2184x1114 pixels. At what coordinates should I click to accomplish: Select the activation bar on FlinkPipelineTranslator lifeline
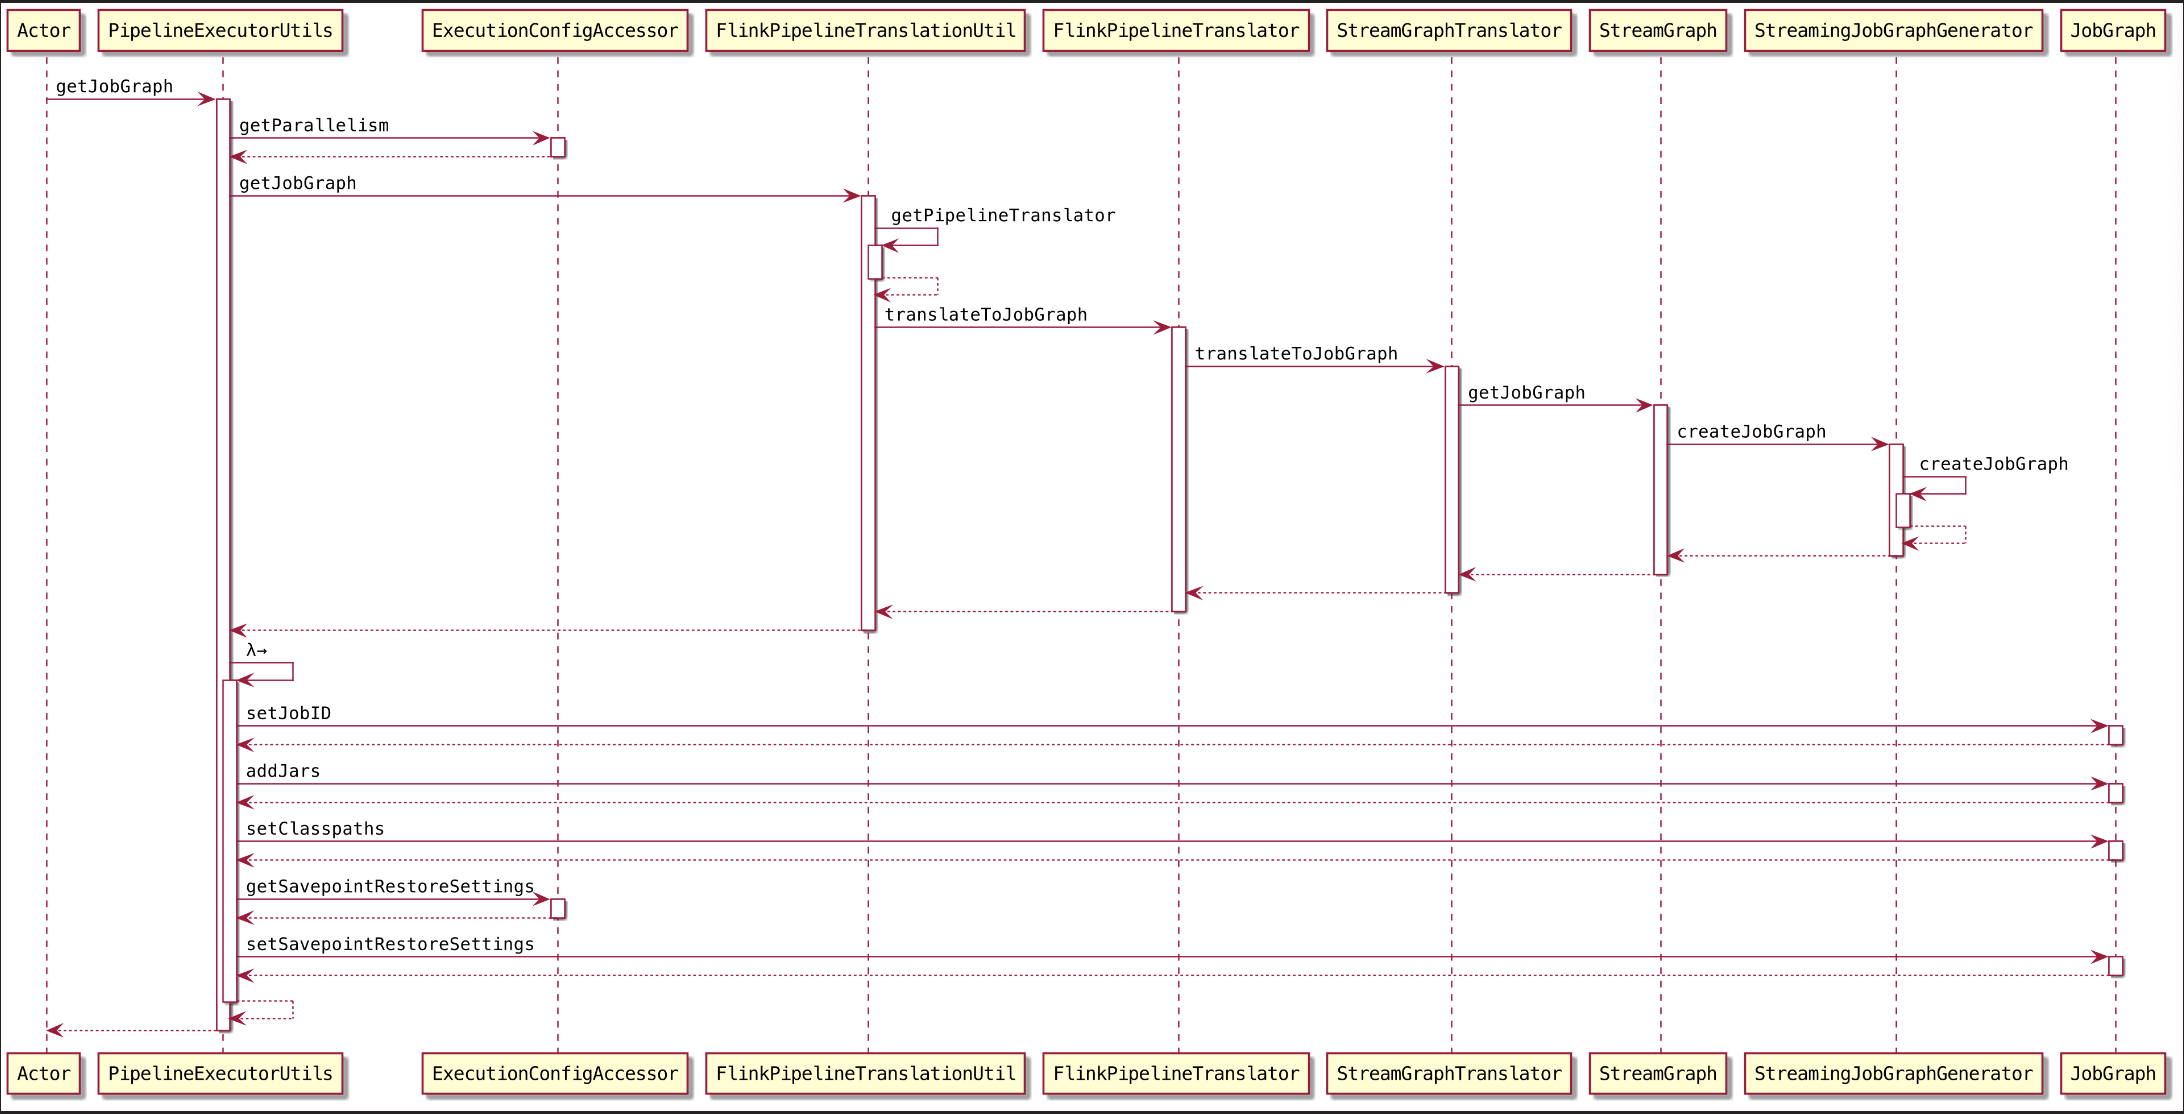pos(1179,469)
